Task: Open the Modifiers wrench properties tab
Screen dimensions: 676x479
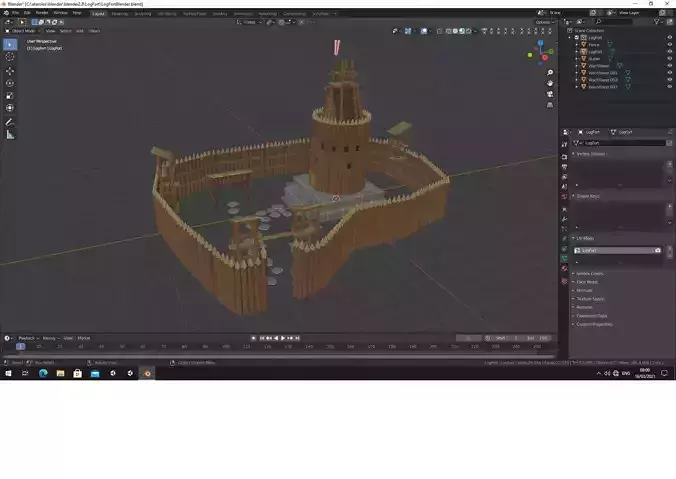Action: click(x=564, y=219)
